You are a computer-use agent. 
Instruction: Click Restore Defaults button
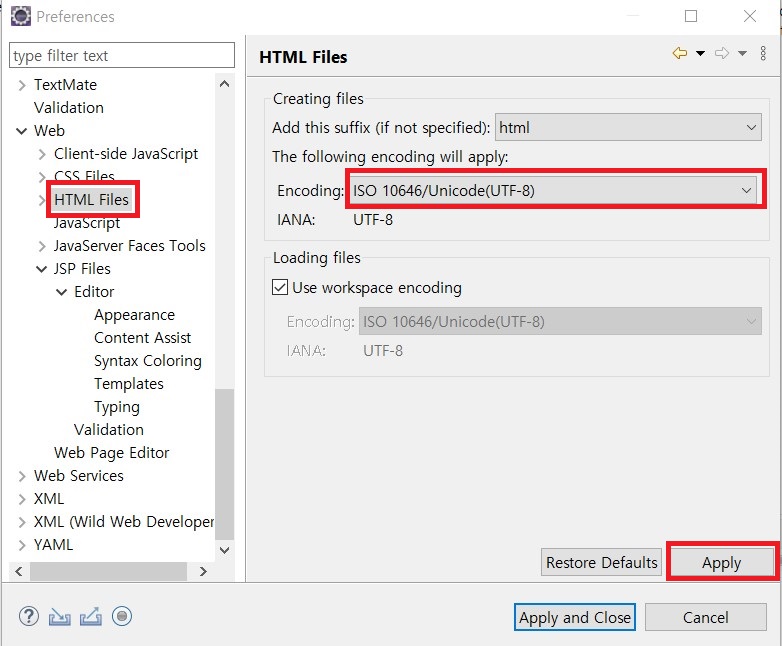(601, 562)
